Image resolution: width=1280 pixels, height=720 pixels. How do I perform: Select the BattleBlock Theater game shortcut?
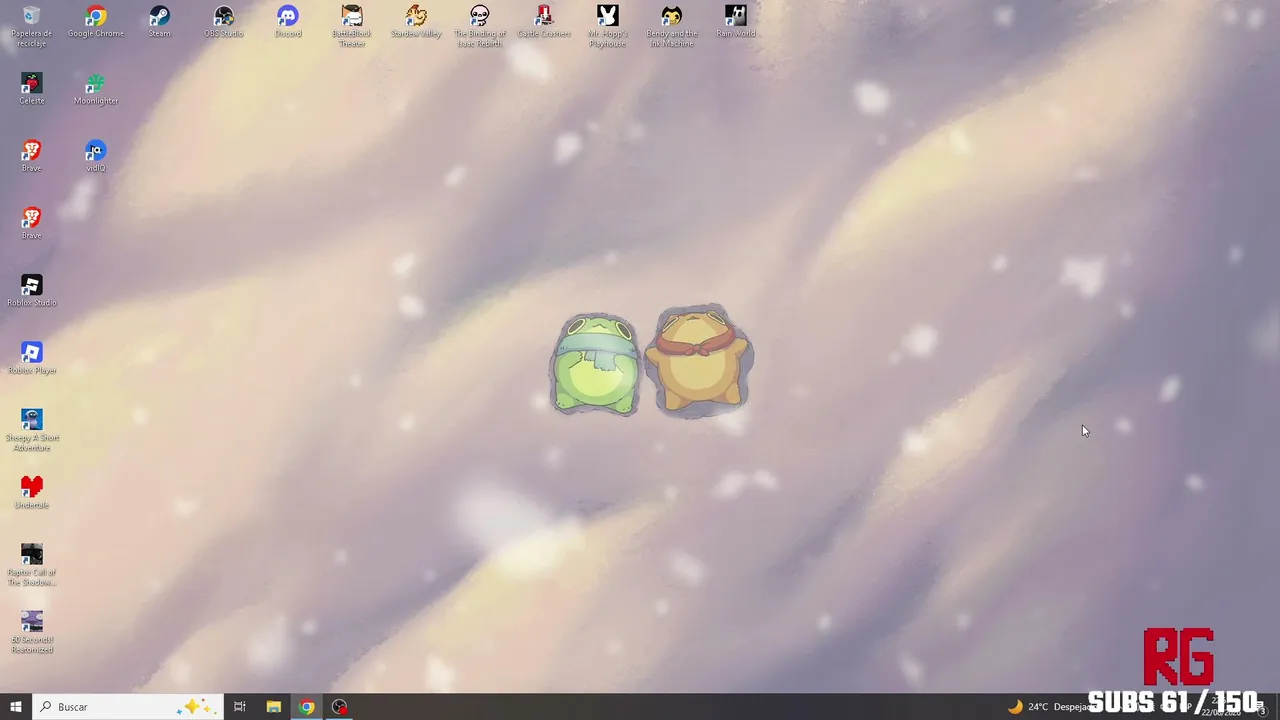(x=352, y=26)
